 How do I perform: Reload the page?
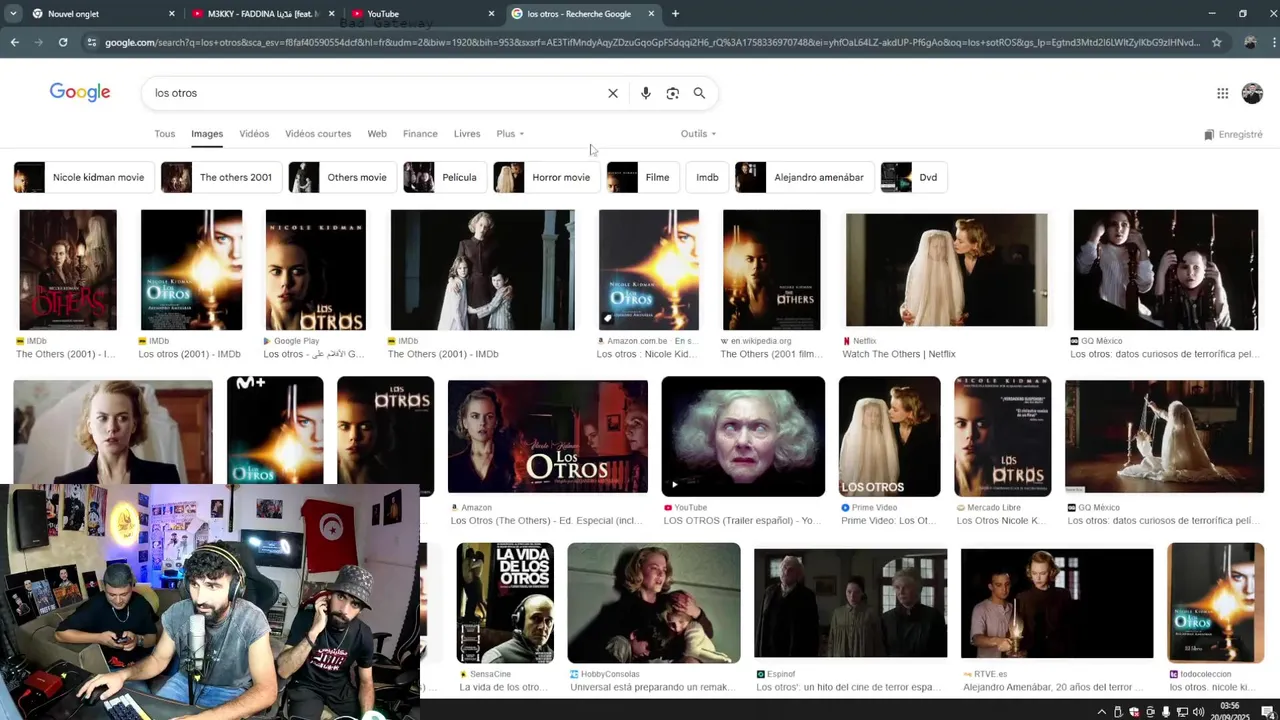coord(63,42)
